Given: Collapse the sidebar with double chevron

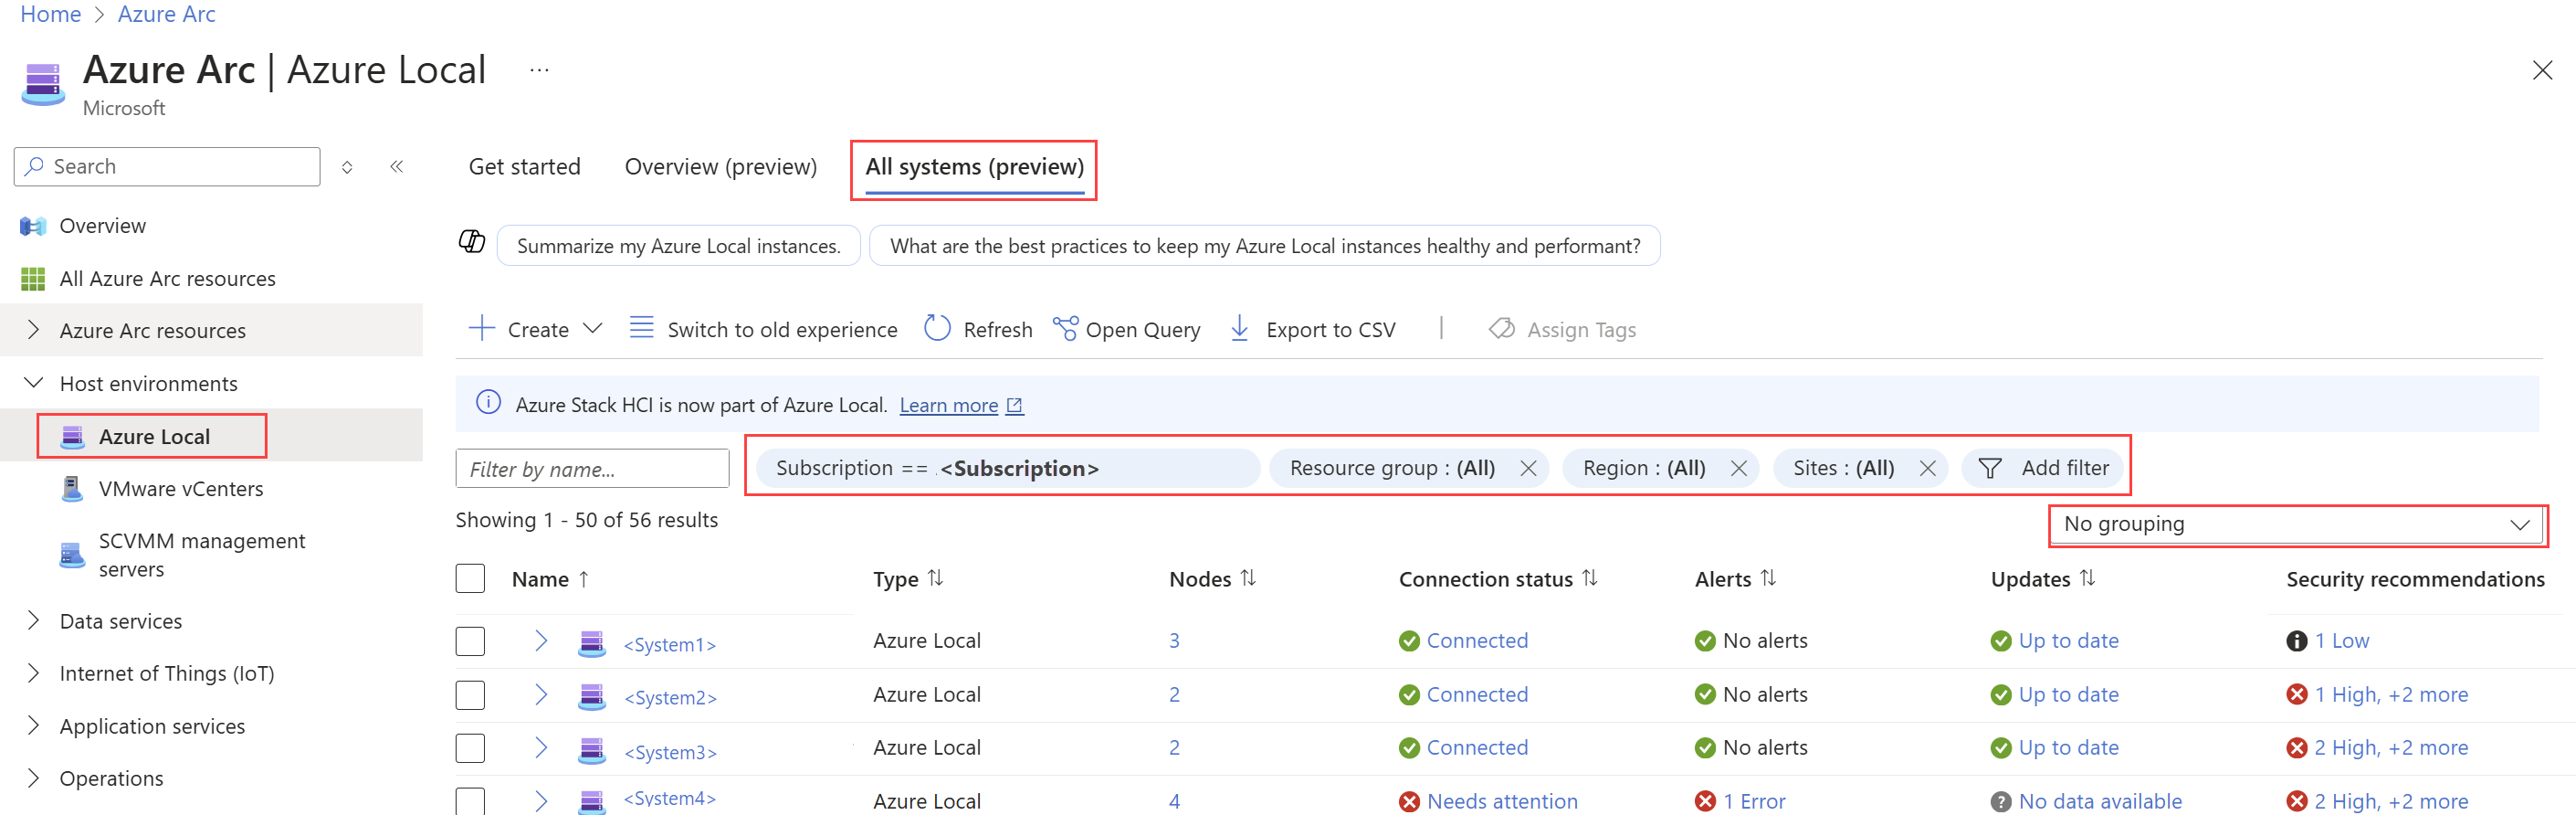Looking at the screenshot, I should click(x=396, y=166).
